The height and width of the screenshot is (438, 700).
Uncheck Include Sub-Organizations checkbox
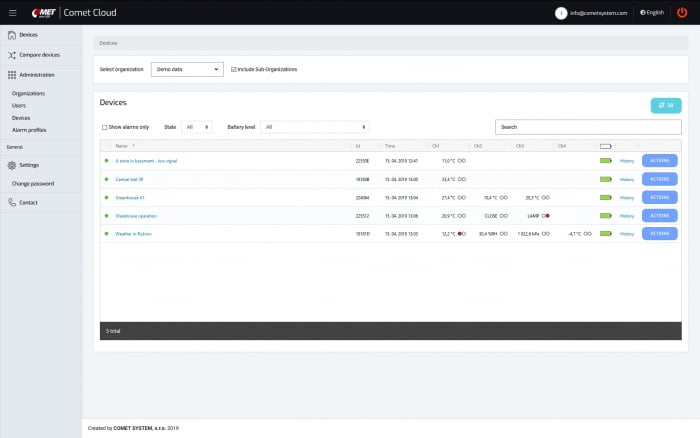234,69
